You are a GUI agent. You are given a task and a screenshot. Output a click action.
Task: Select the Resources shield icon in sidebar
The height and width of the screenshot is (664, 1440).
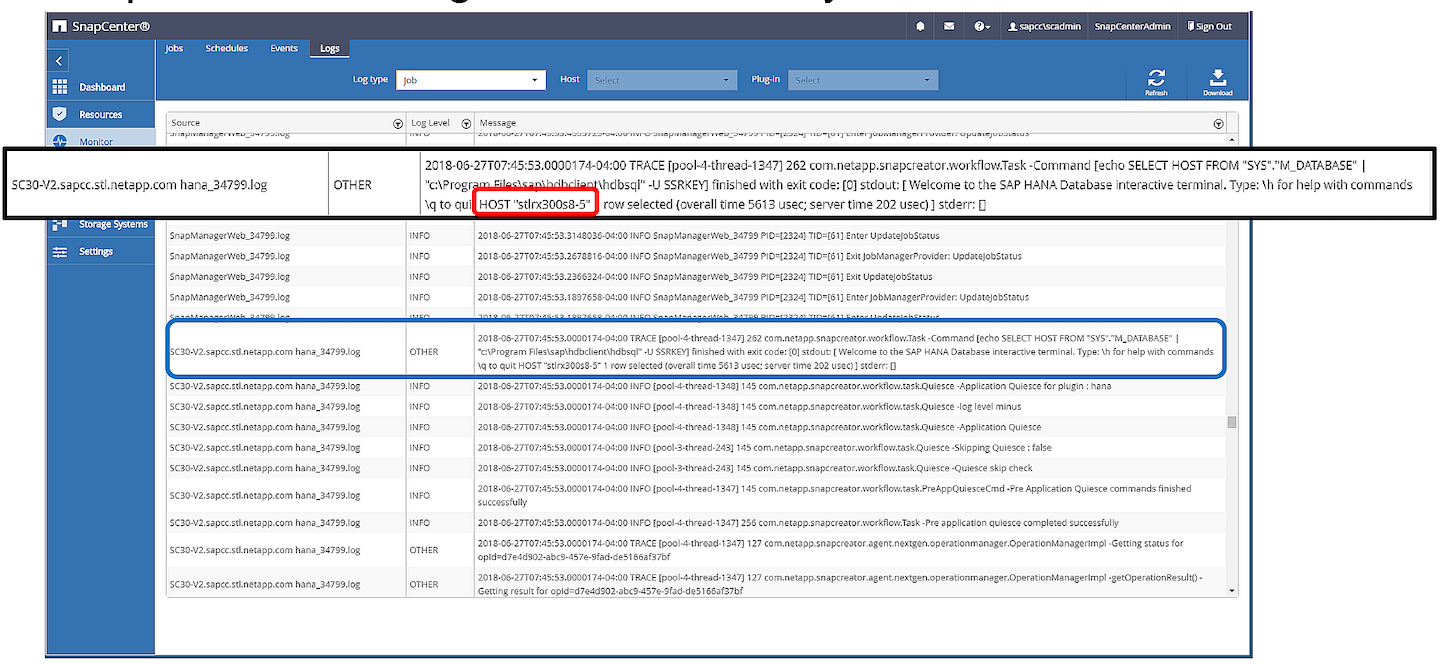click(60, 114)
